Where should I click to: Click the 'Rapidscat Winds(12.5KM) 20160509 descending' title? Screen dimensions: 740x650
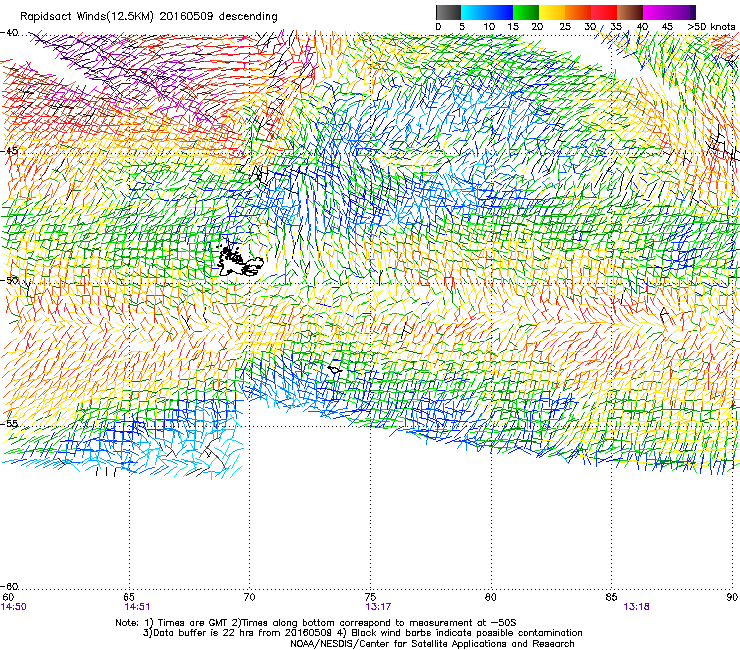tap(149, 17)
